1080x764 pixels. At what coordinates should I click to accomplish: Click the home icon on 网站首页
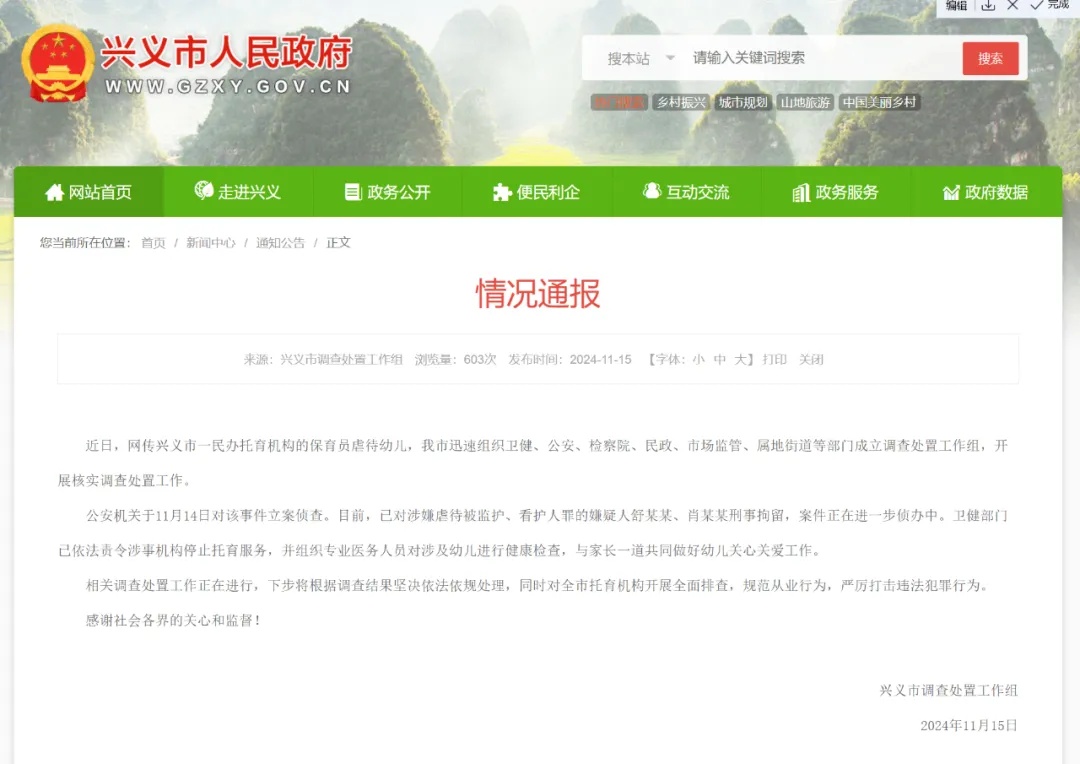pos(56,192)
